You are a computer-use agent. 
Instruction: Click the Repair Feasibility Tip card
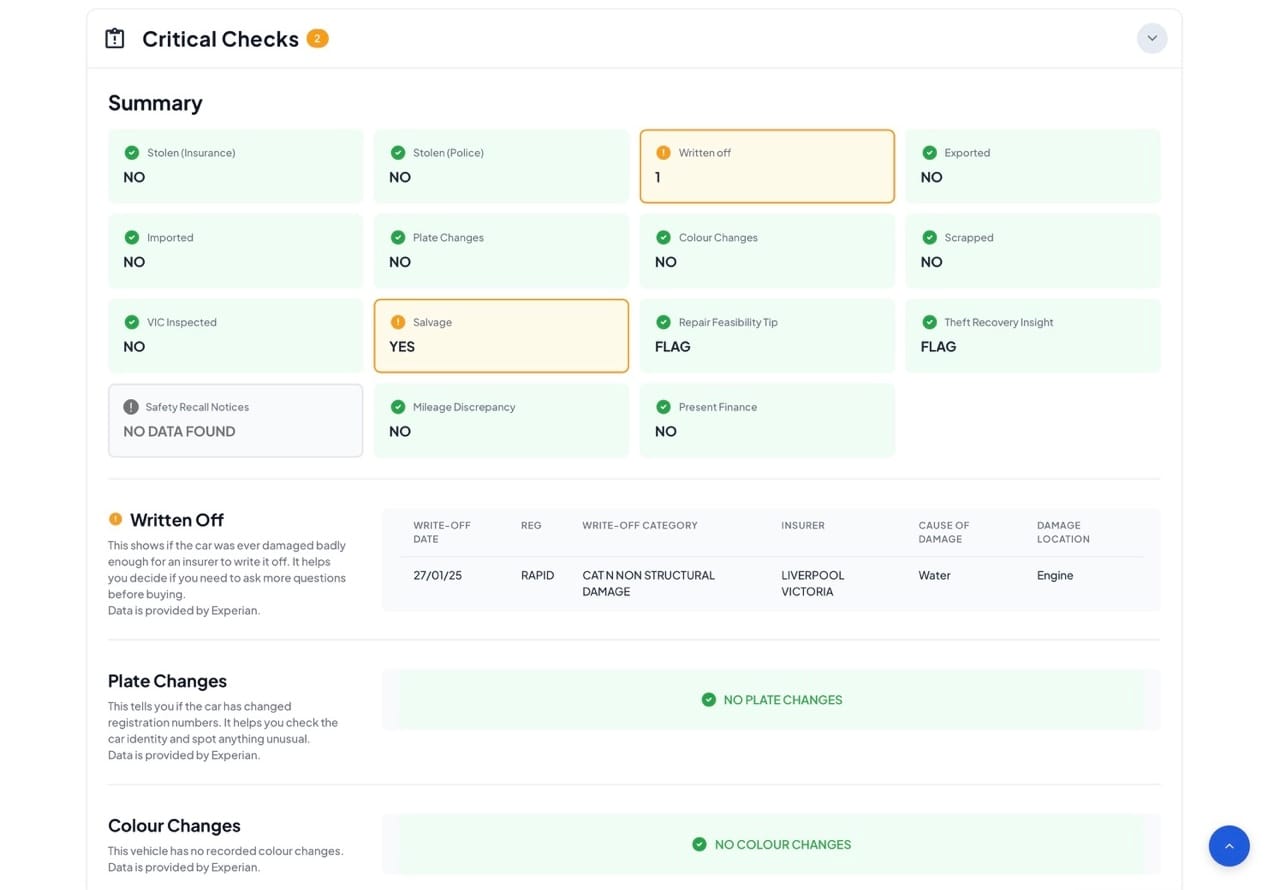(x=767, y=336)
